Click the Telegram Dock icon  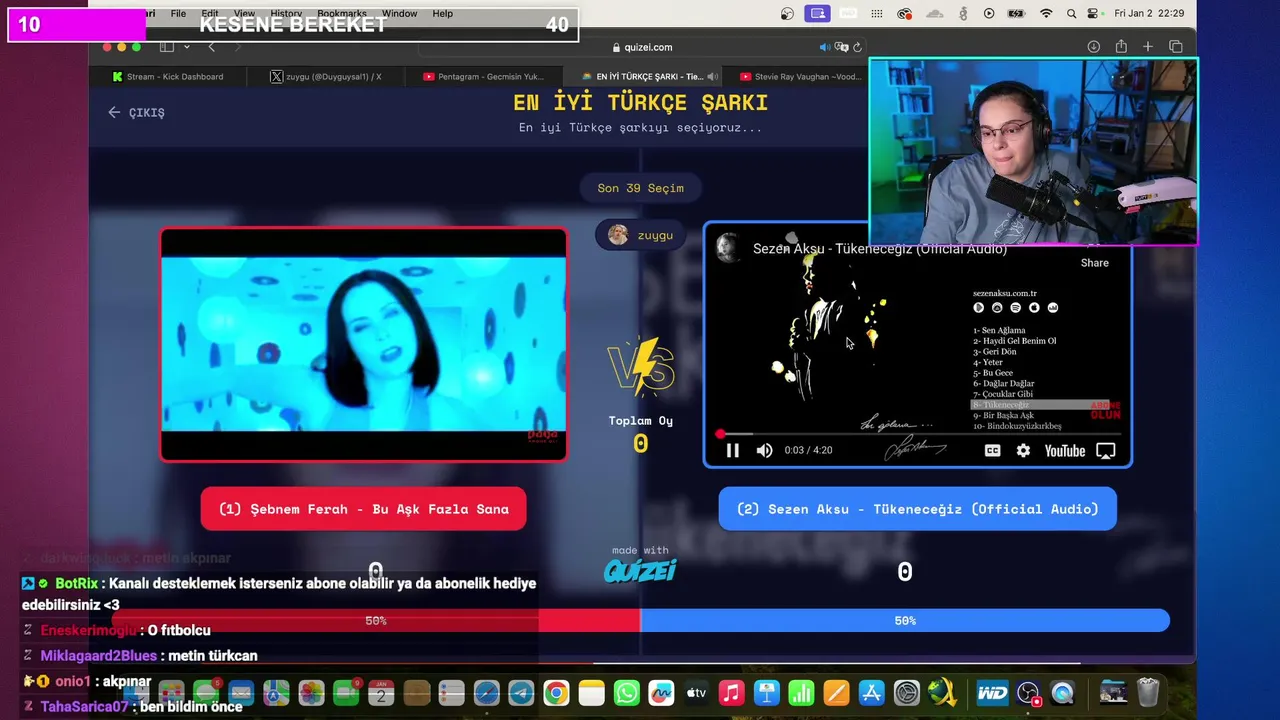point(521,692)
